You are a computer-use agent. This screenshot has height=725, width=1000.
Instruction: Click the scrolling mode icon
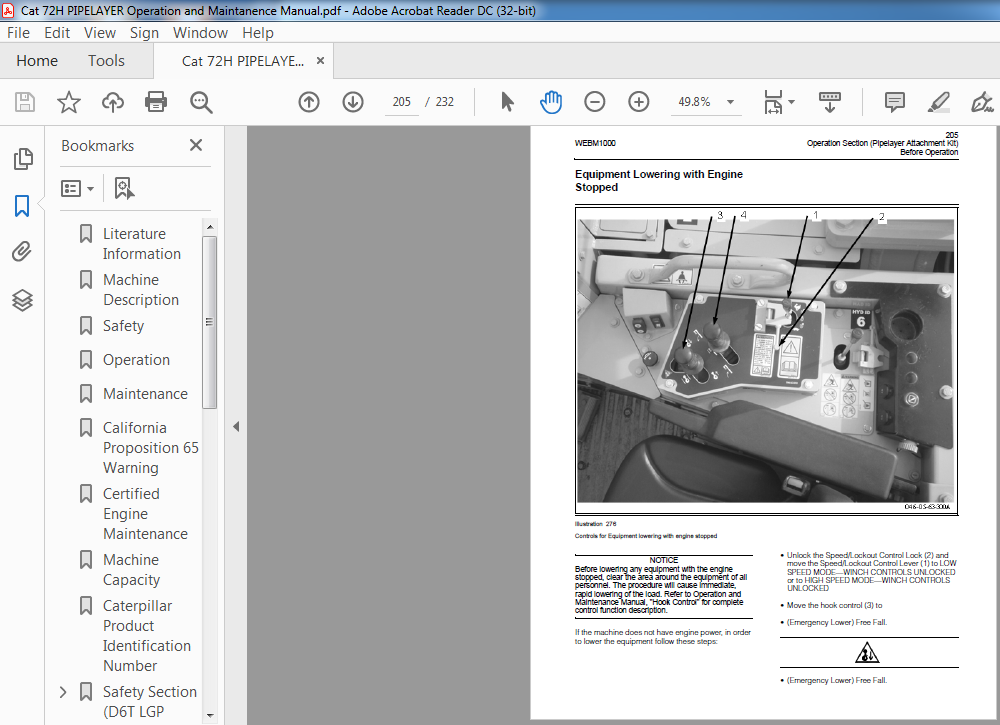click(830, 102)
